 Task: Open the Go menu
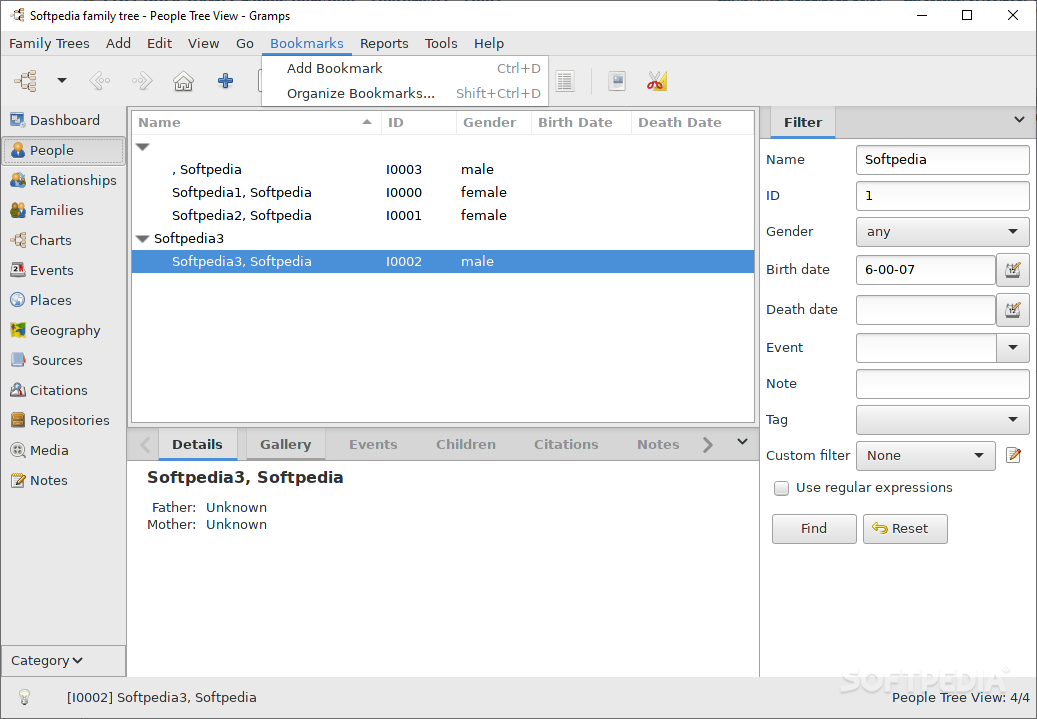[x=245, y=44]
